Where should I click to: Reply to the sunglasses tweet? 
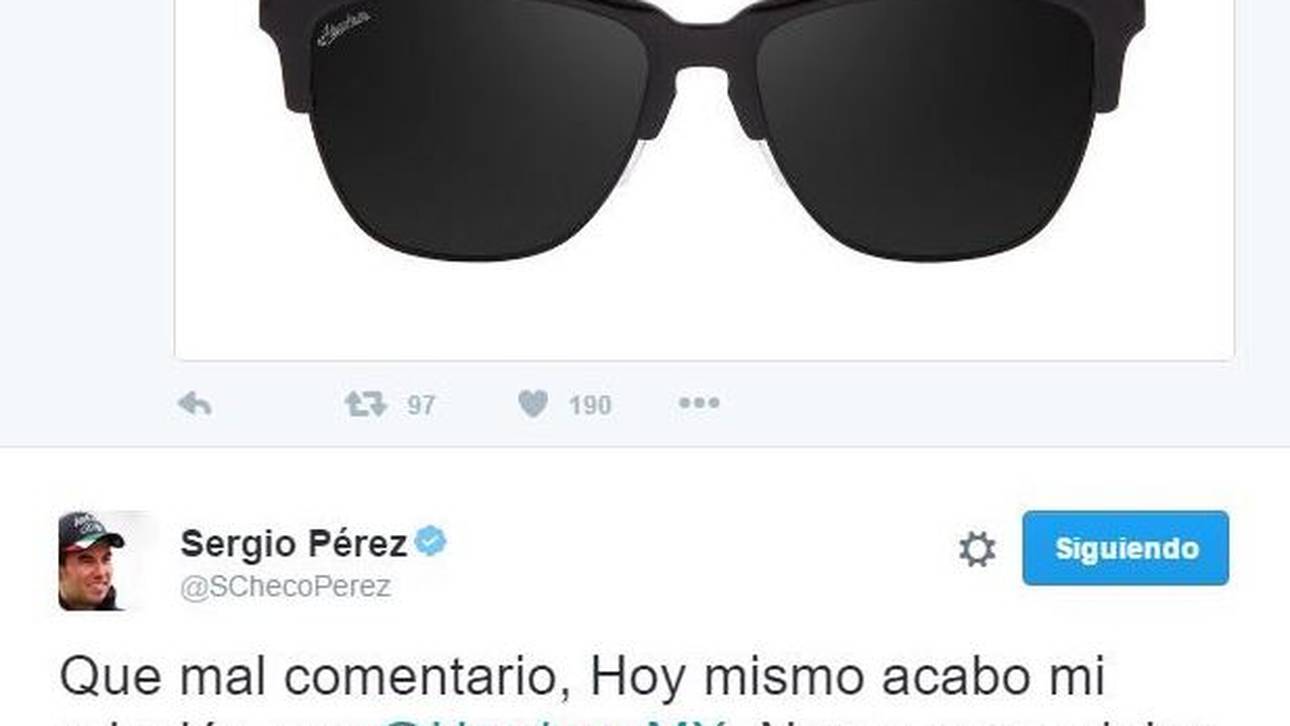tap(194, 404)
